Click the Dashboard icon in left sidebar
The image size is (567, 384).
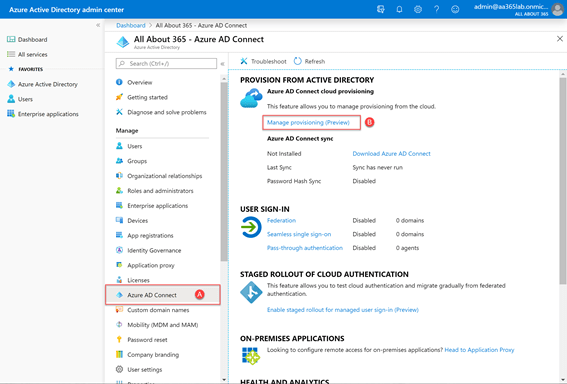11,39
